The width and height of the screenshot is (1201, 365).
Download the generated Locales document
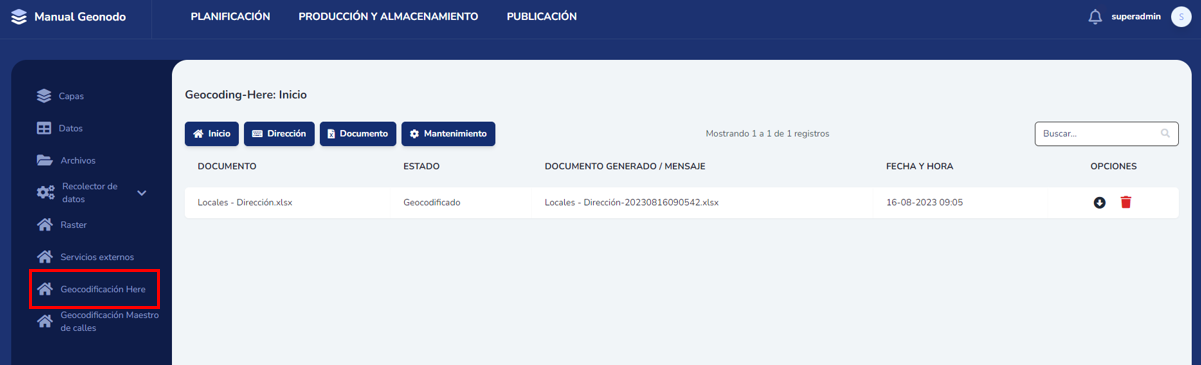(x=1099, y=203)
